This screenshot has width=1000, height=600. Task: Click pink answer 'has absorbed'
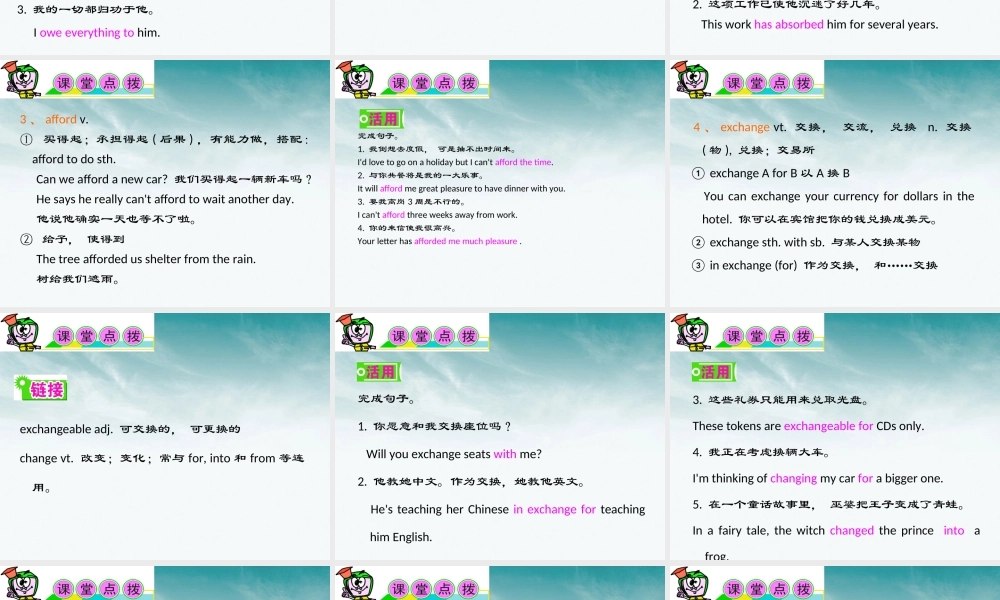tap(788, 24)
